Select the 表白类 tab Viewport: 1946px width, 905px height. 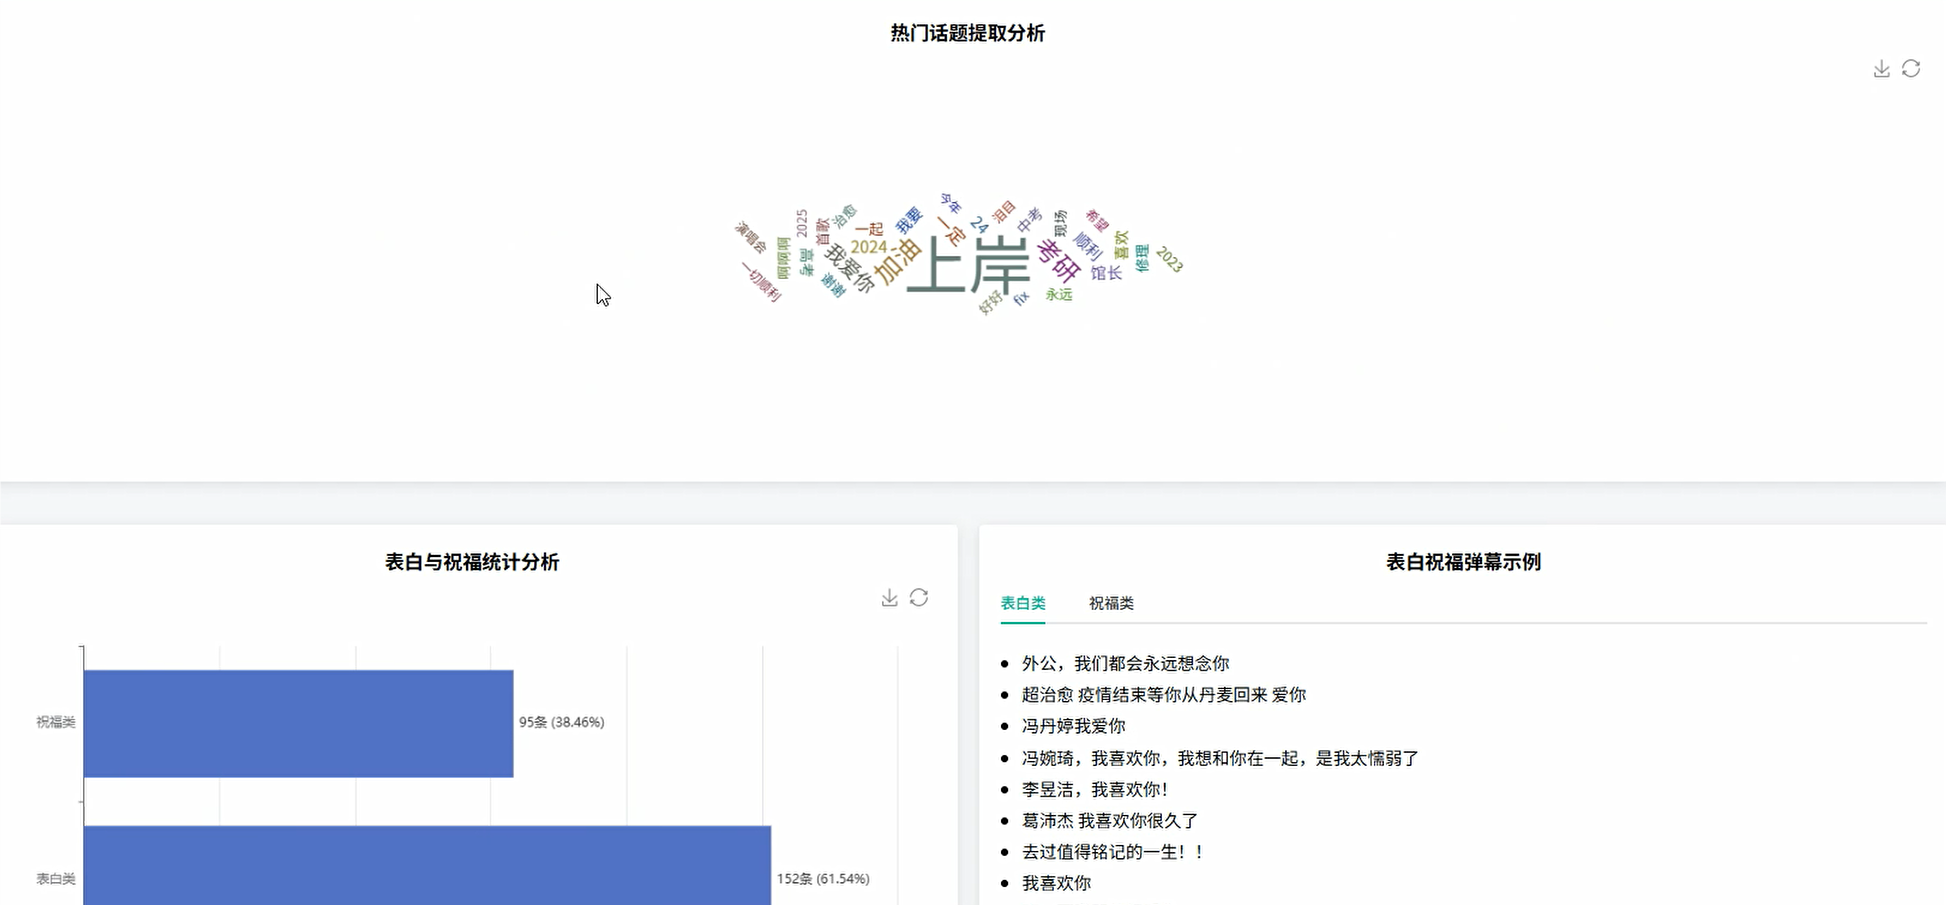1022,604
